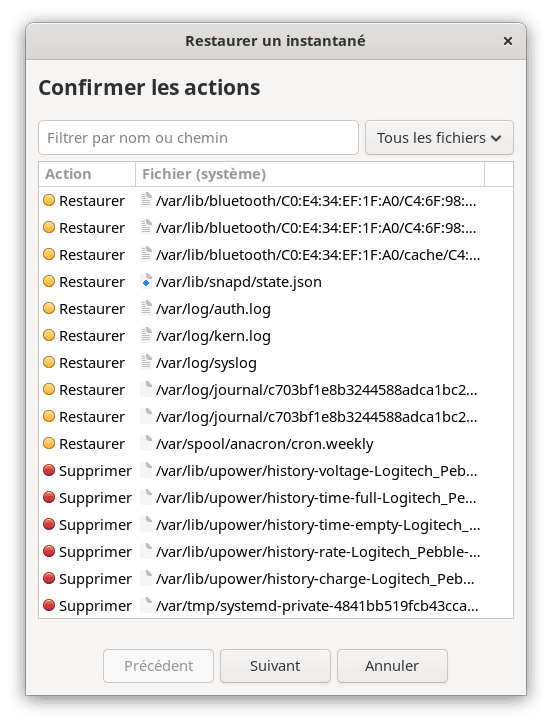Click the file icon beside history-rate-Logitech_Pebble entry

[146, 551]
